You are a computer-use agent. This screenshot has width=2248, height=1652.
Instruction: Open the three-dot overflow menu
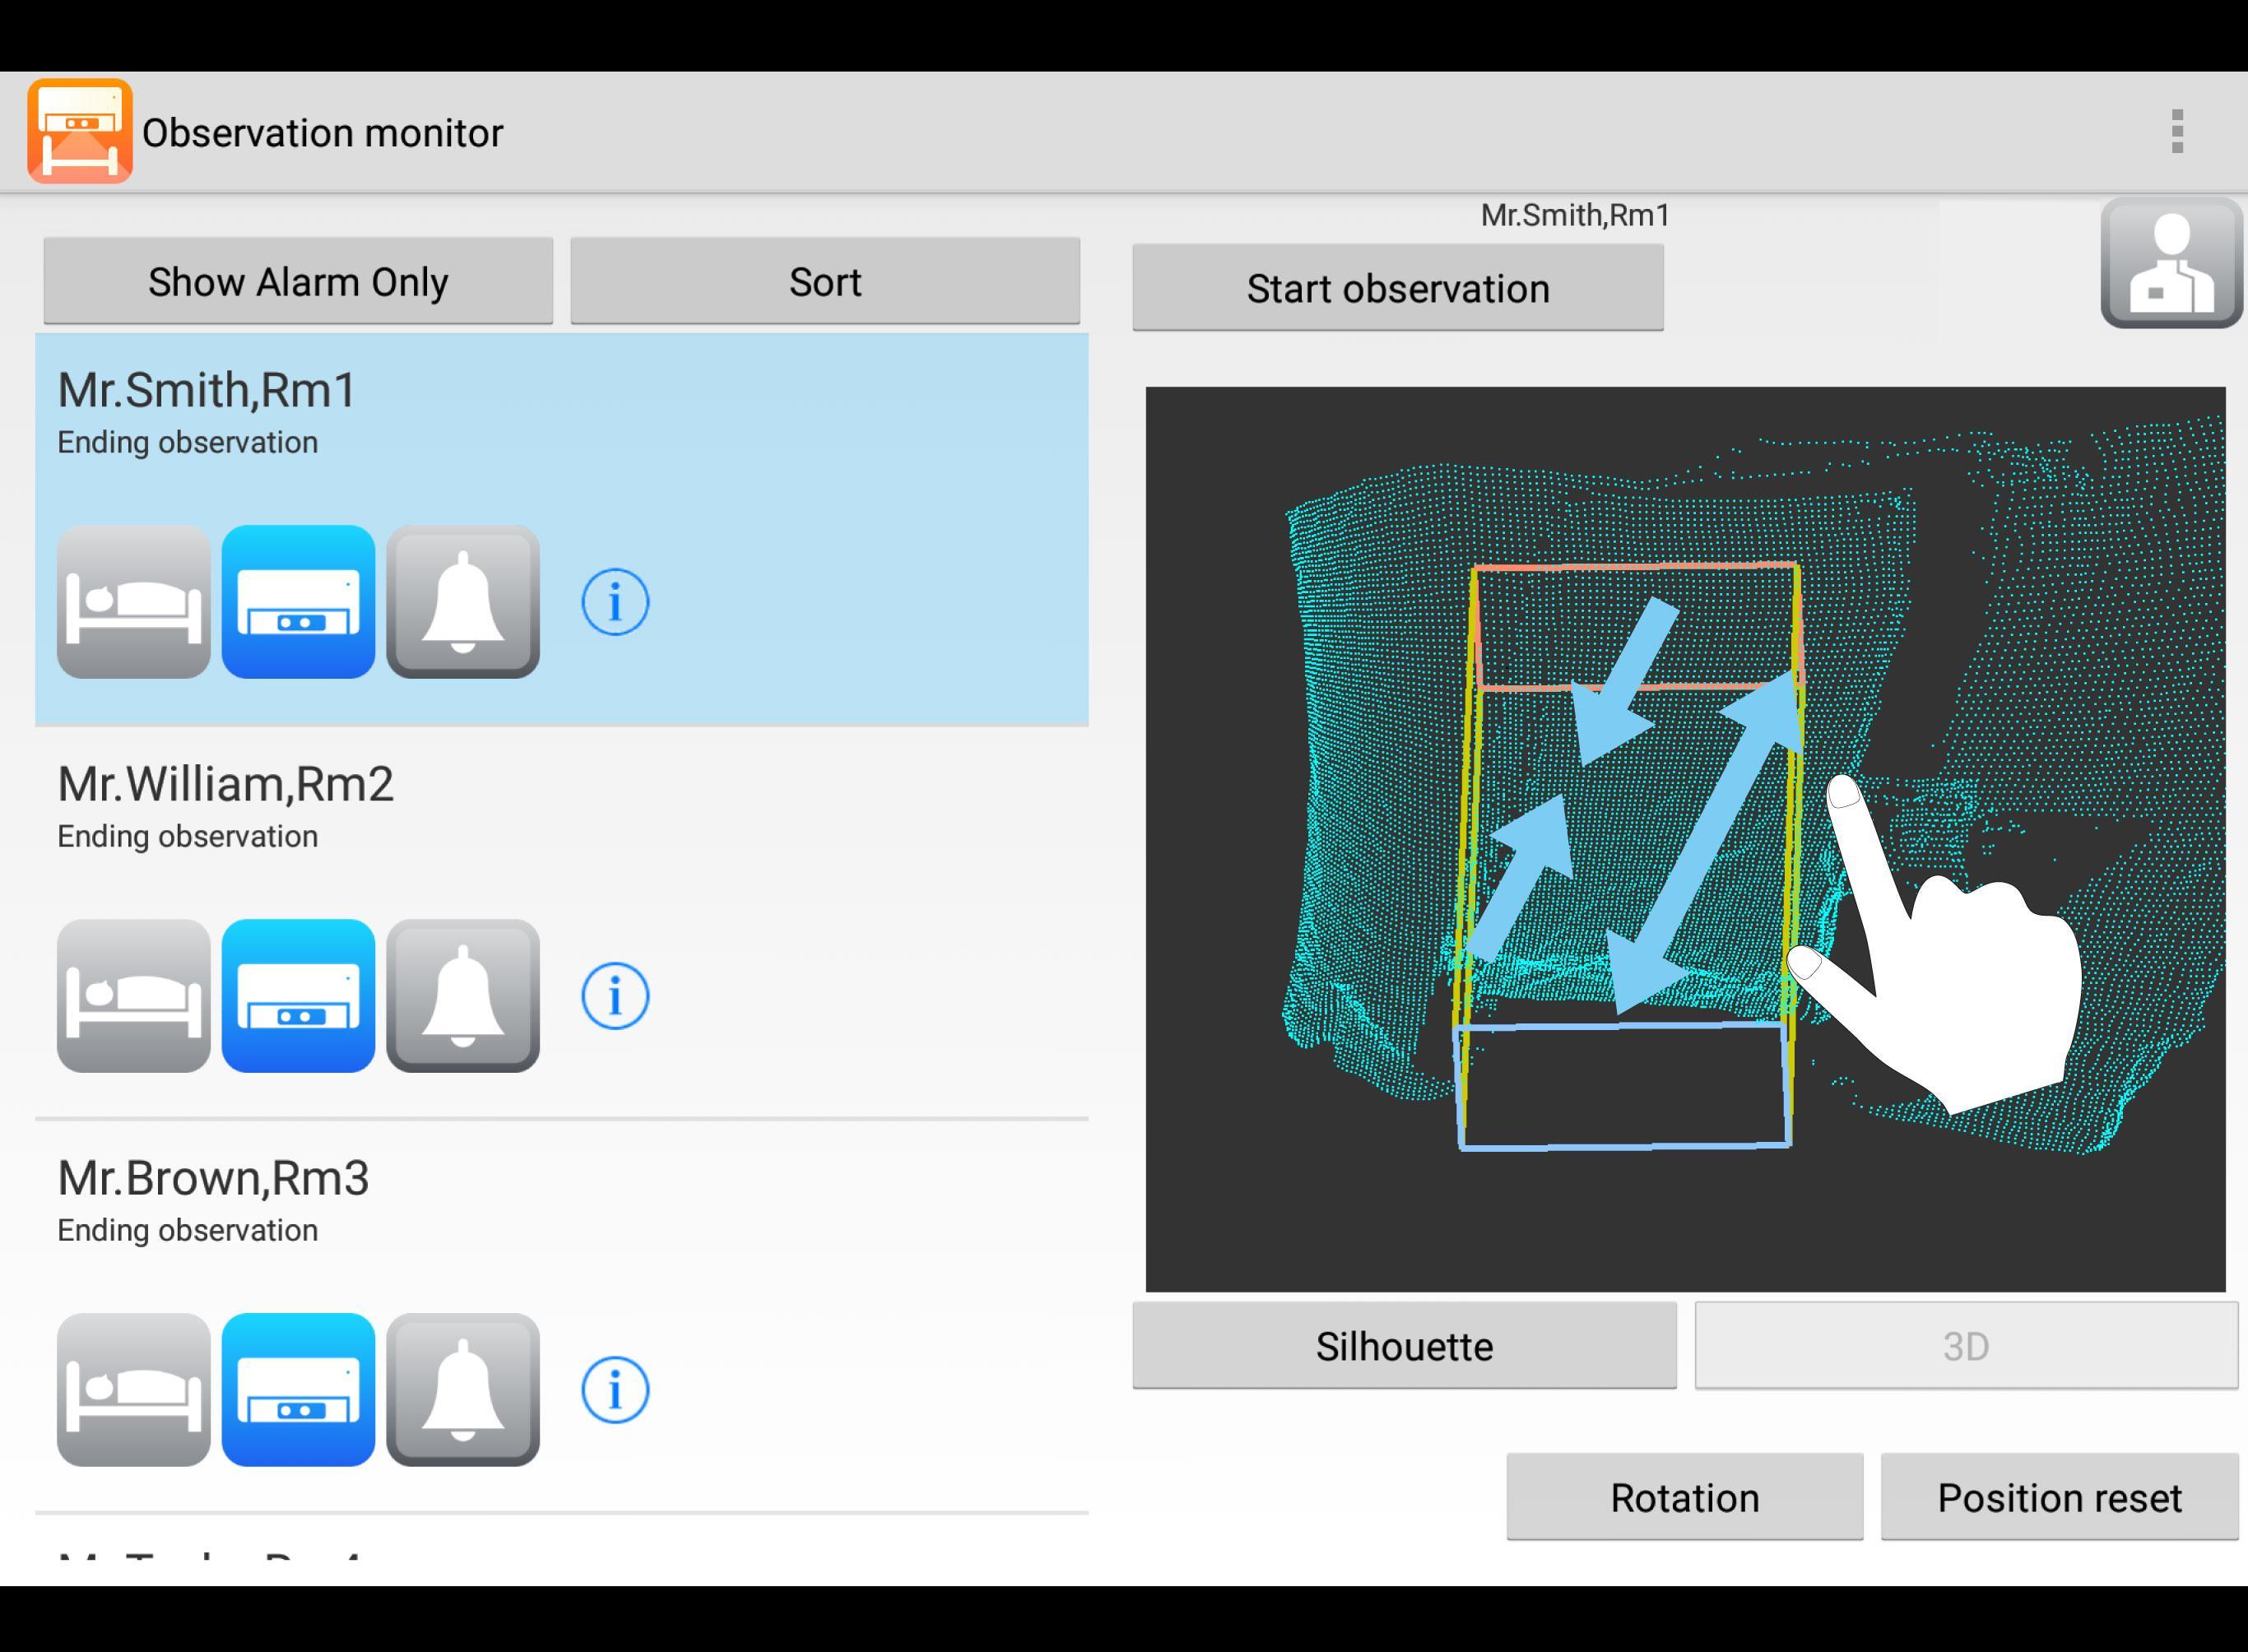pyautogui.click(x=2177, y=131)
